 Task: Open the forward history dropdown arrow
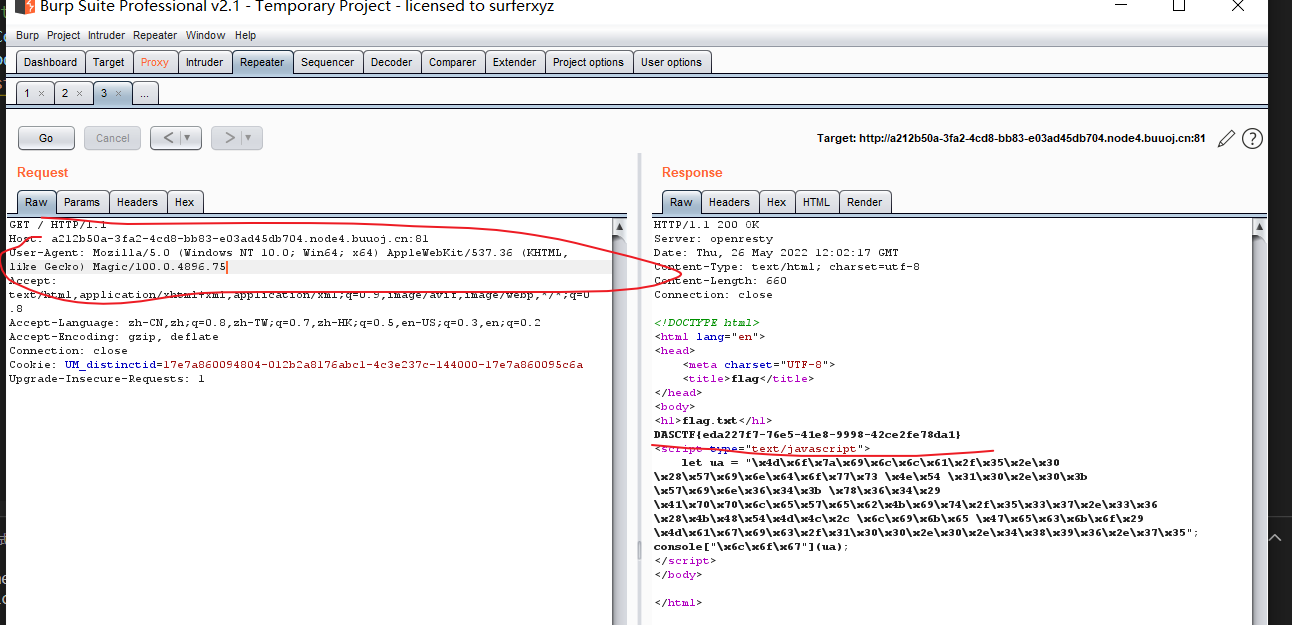pos(251,138)
